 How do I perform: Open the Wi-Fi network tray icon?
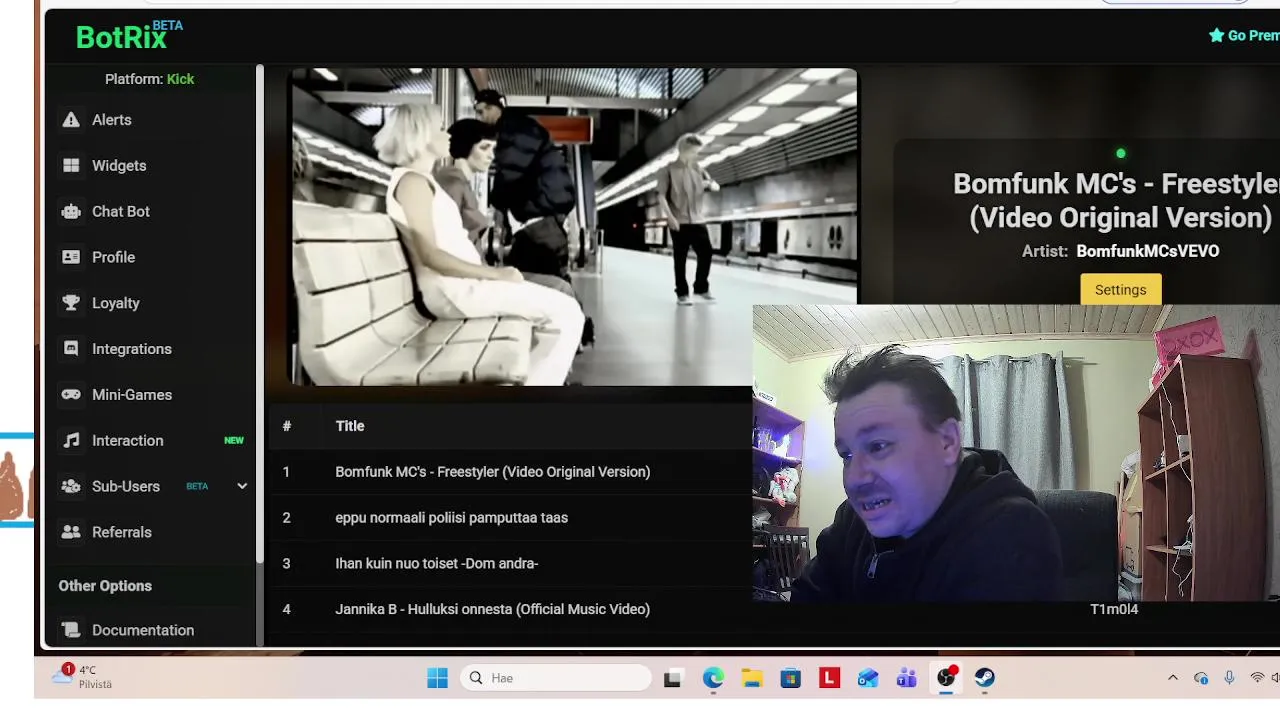pos(1257,678)
